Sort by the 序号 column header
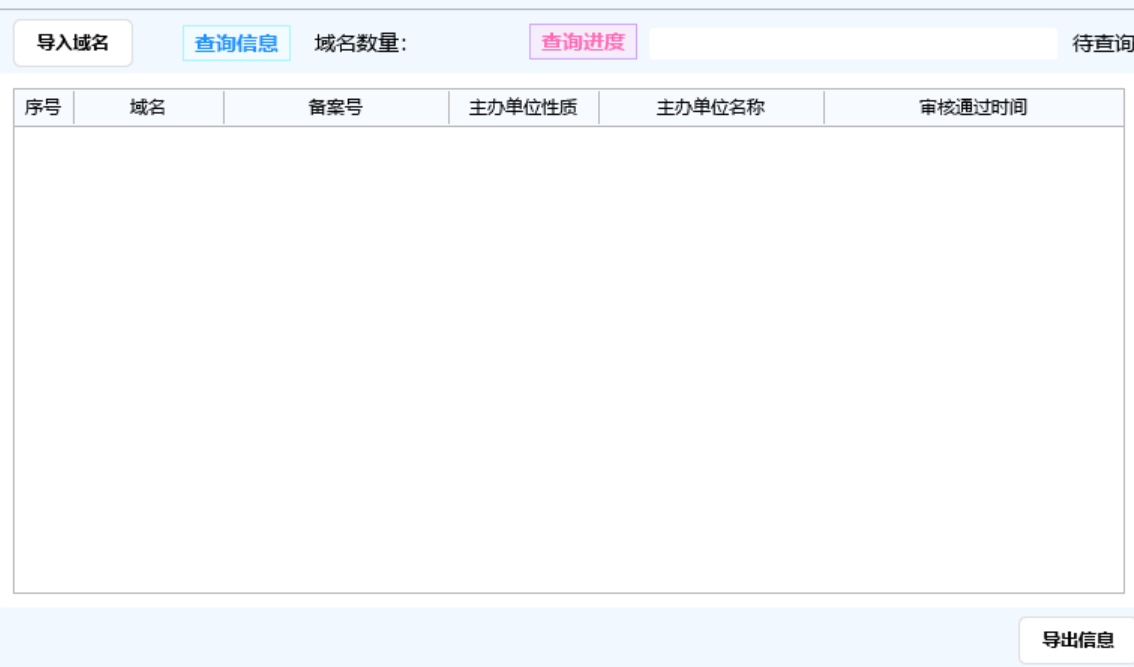The width and height of the screenshot is (1134, 667). (43, 108)
